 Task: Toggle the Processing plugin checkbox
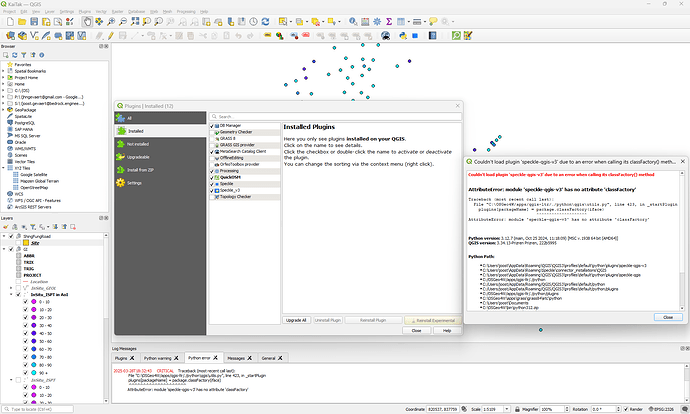click(212, 171)
